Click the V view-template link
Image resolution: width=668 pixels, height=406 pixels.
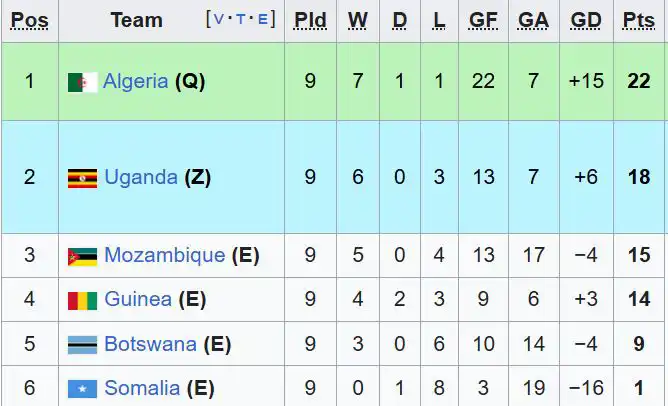coord(220,19)
